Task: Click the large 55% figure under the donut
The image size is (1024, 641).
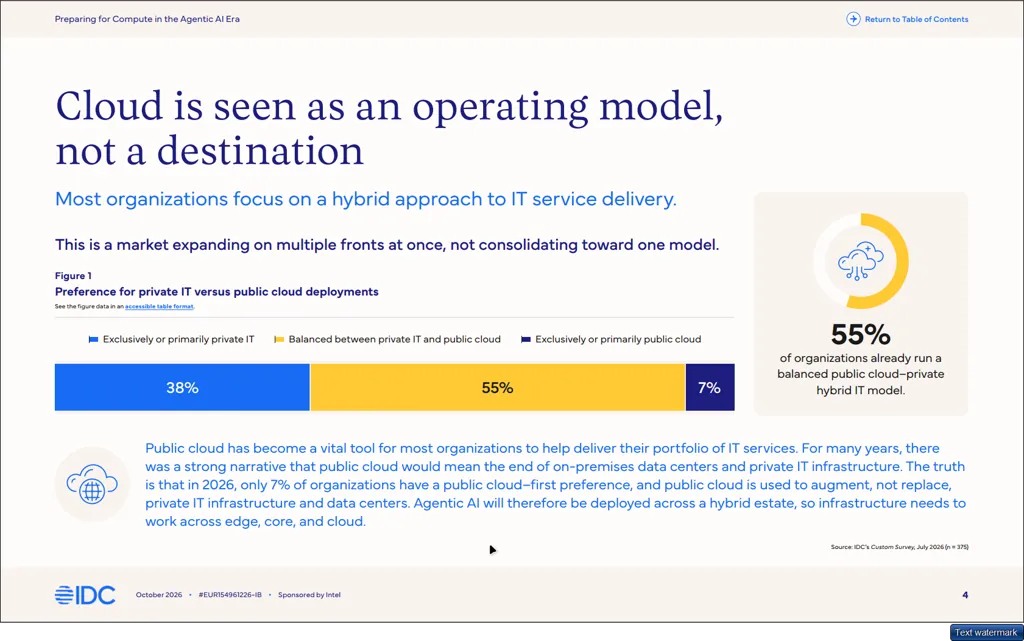Action: pyautogui.click(x=861, y=334)
